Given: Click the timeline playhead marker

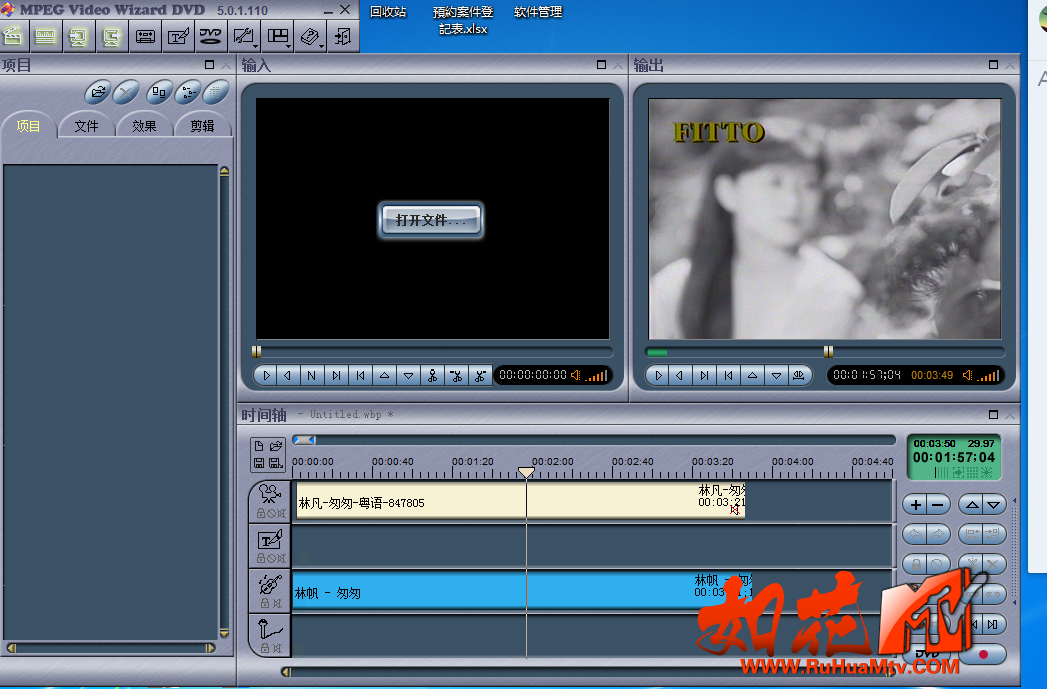Looking at the screenshot, I should [526, 473].
